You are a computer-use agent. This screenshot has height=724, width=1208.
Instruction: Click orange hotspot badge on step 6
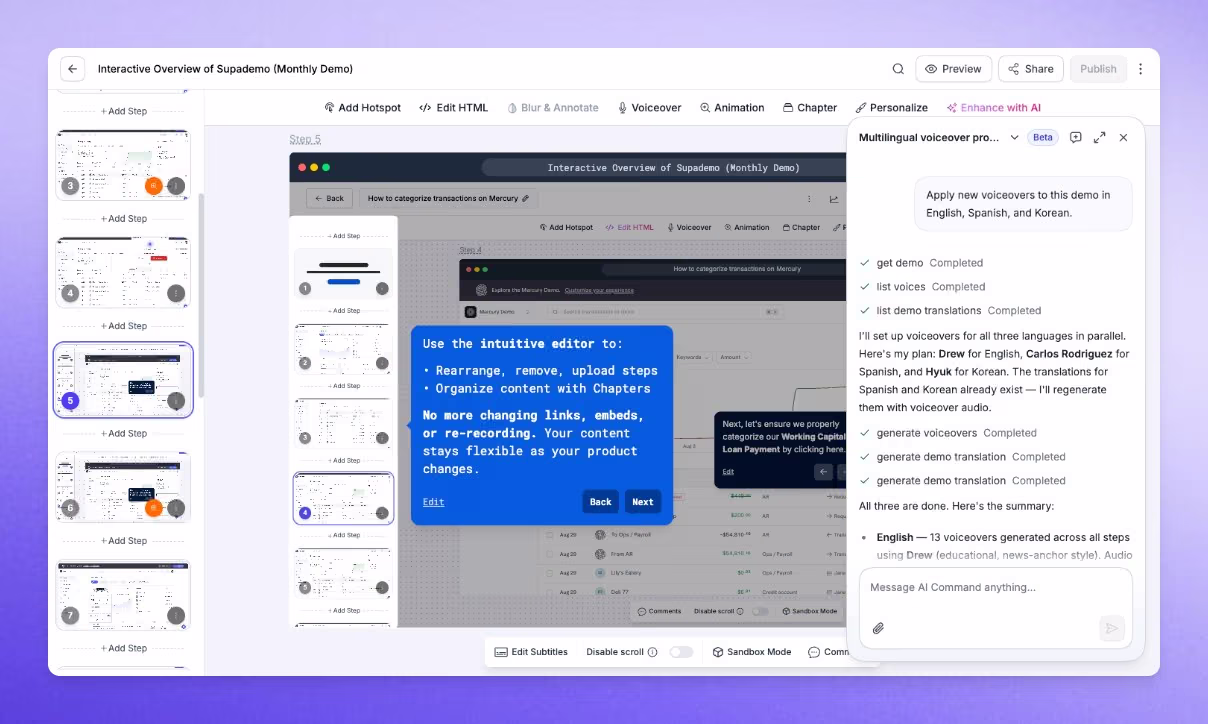[153, 508]
